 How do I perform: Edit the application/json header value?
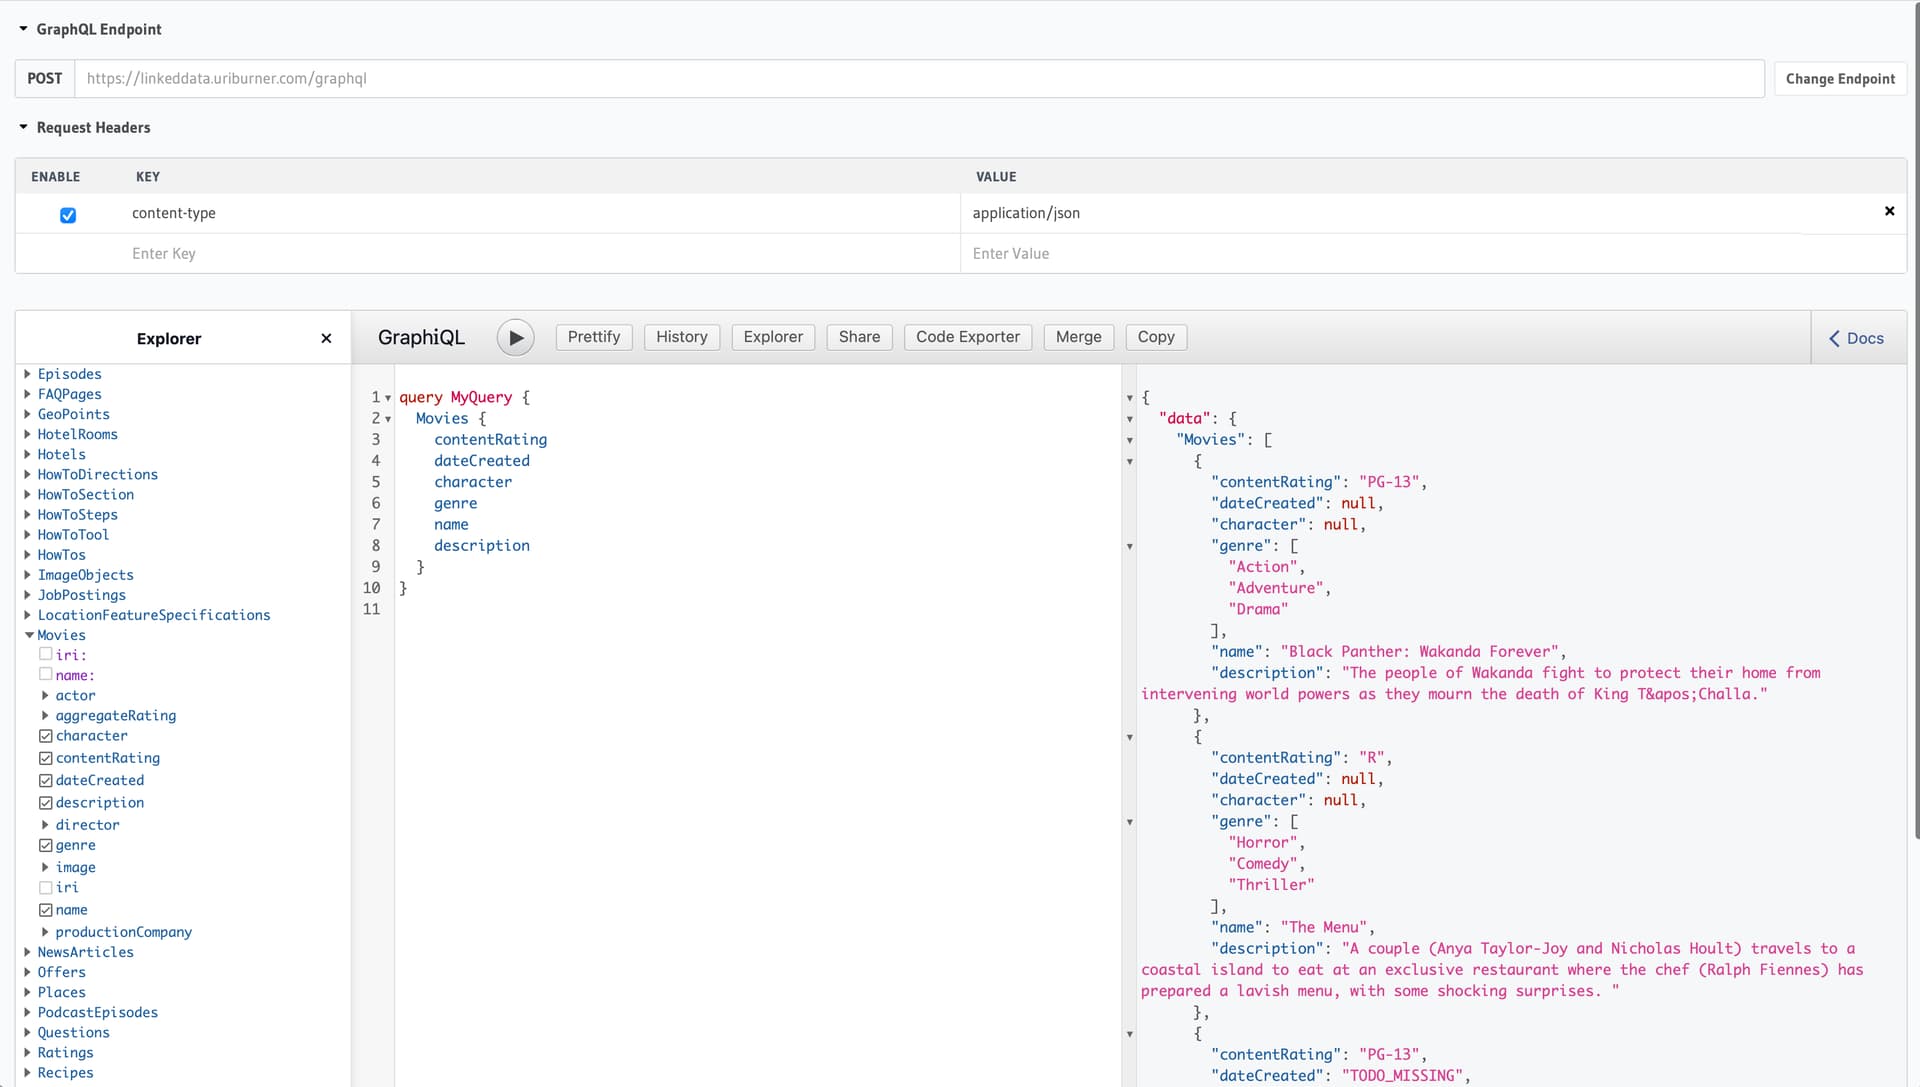pyautogui.click(x=1415, y=213)
